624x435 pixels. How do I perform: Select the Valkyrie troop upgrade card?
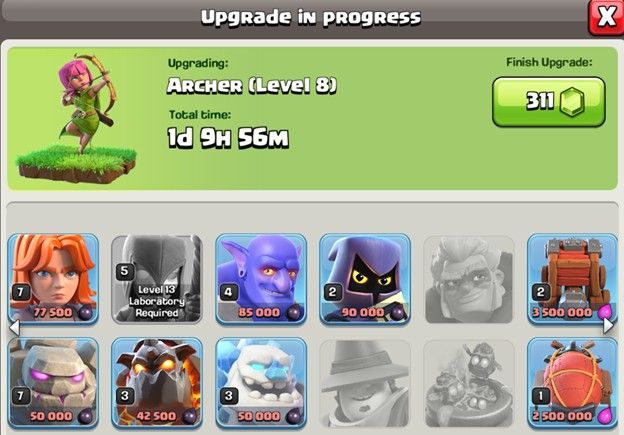[x=53, y=279]
